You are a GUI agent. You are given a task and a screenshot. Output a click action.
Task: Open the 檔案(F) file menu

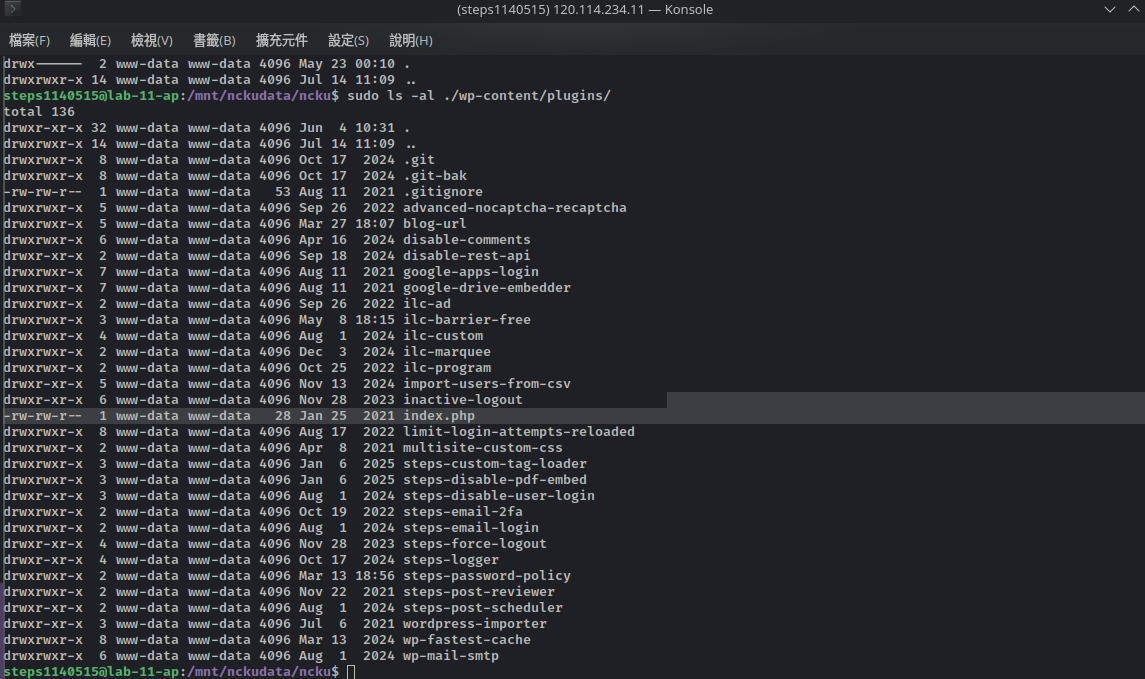[29, 40]
